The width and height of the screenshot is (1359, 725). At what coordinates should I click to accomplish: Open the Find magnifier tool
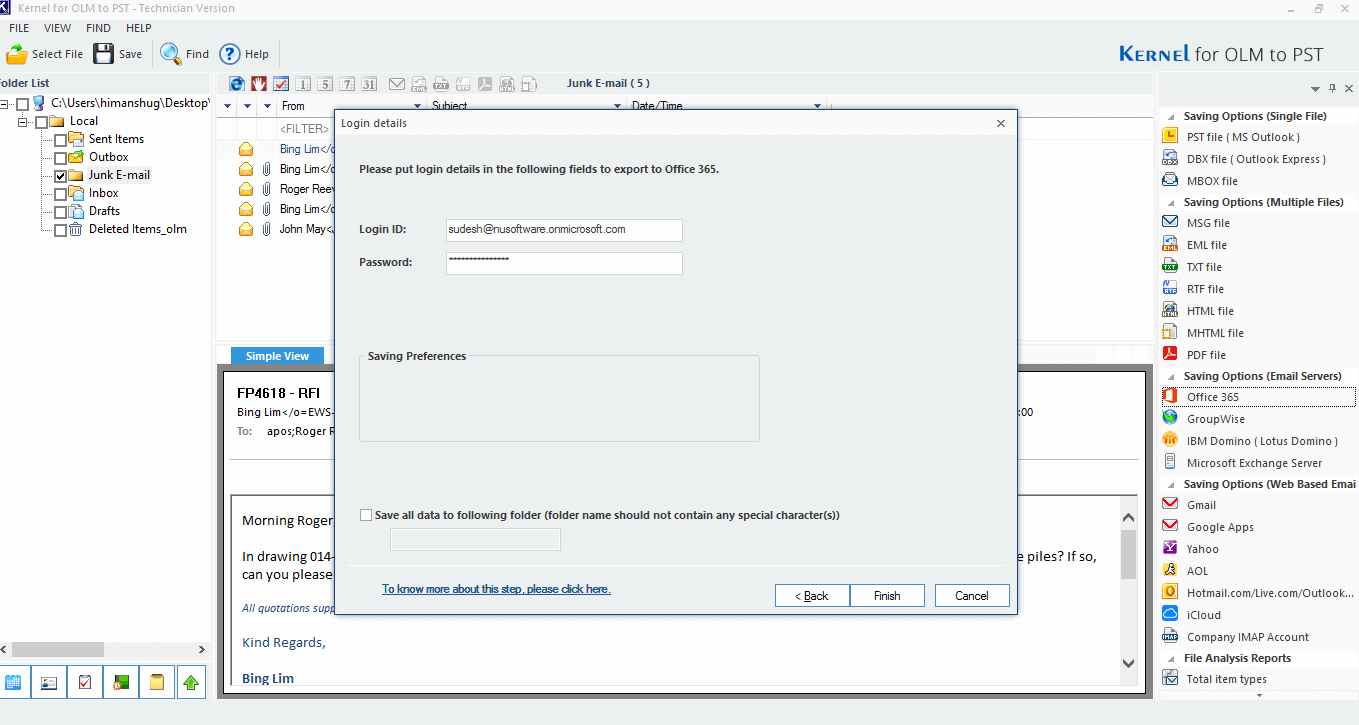pyautogui.click(x=171, y=54)
